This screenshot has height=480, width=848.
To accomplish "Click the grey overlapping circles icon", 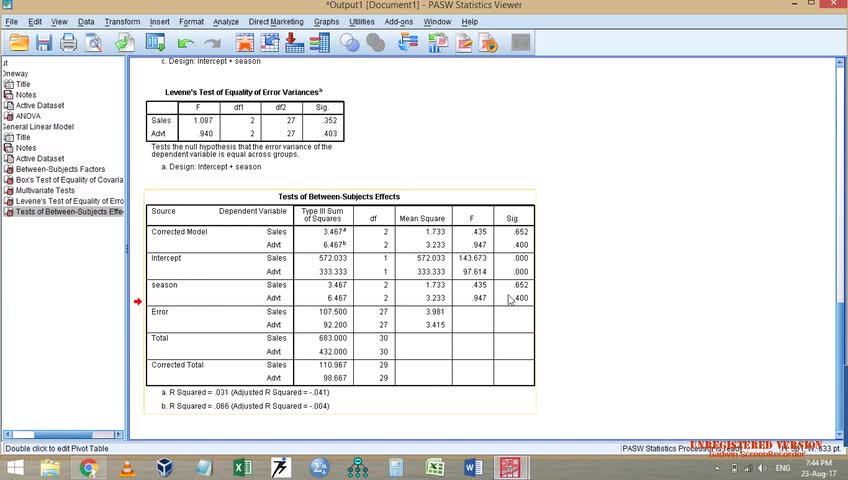I will (x=375, y=42).
